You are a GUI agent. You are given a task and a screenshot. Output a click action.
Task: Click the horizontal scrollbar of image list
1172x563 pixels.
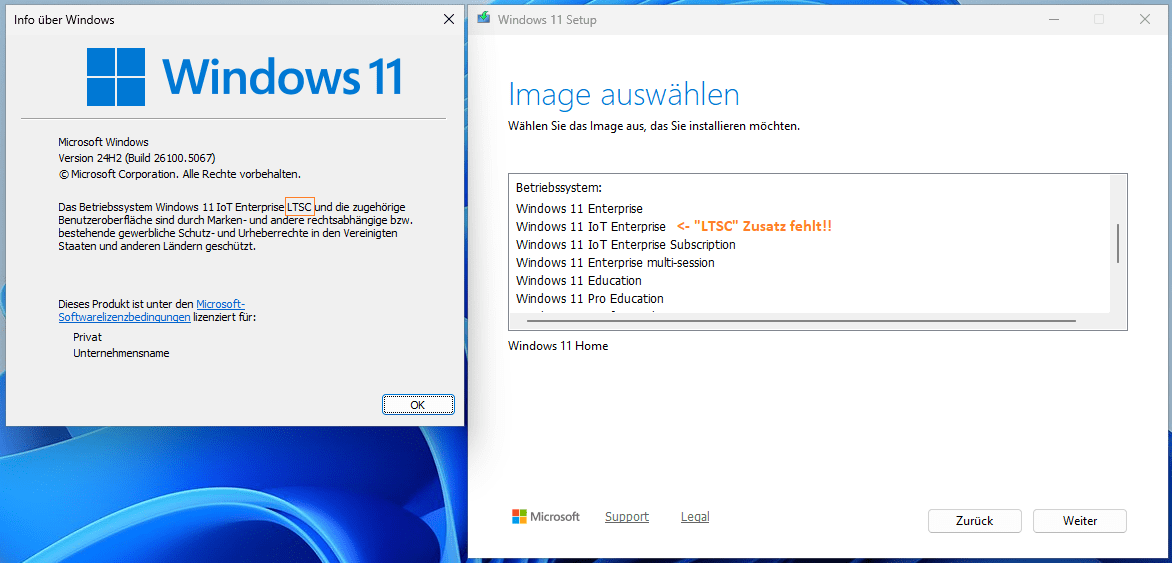point(801,321)
